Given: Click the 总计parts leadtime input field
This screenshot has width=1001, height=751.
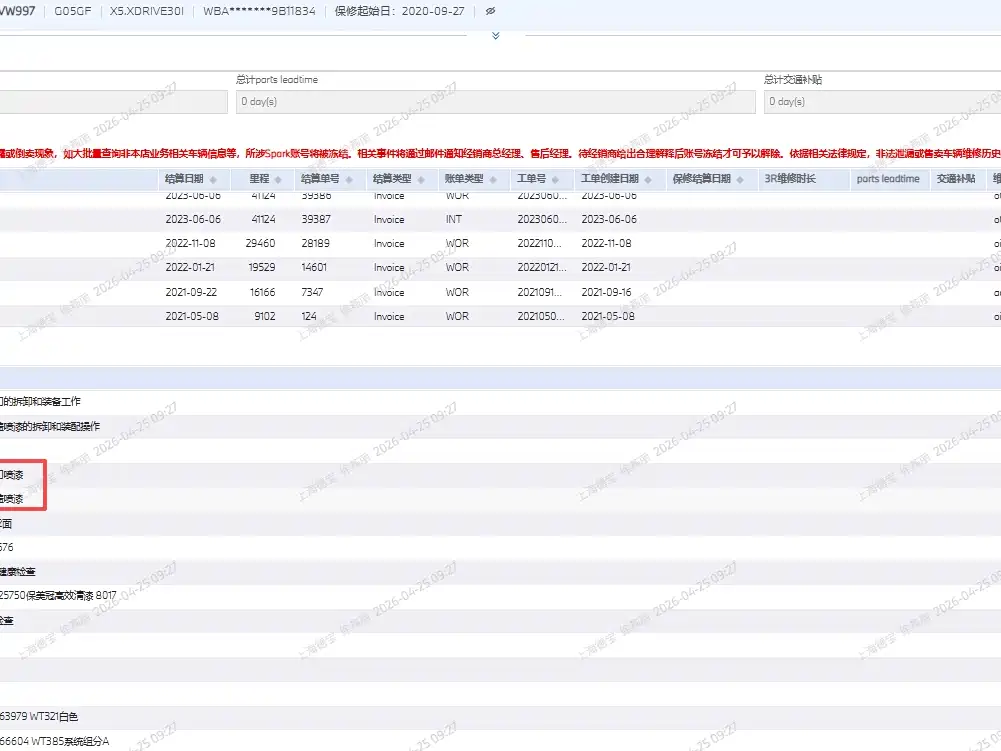Looking at the screenshot, I should tap(495, 102).
